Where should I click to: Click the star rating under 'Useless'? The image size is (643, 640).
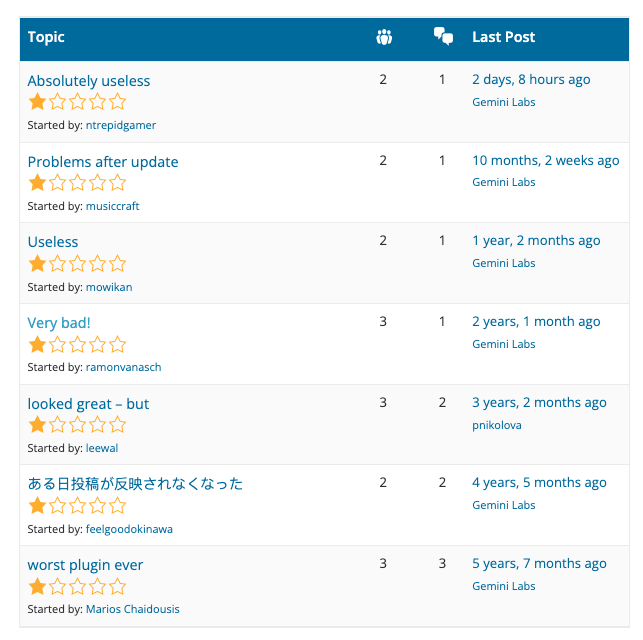[x=77, y=263]
